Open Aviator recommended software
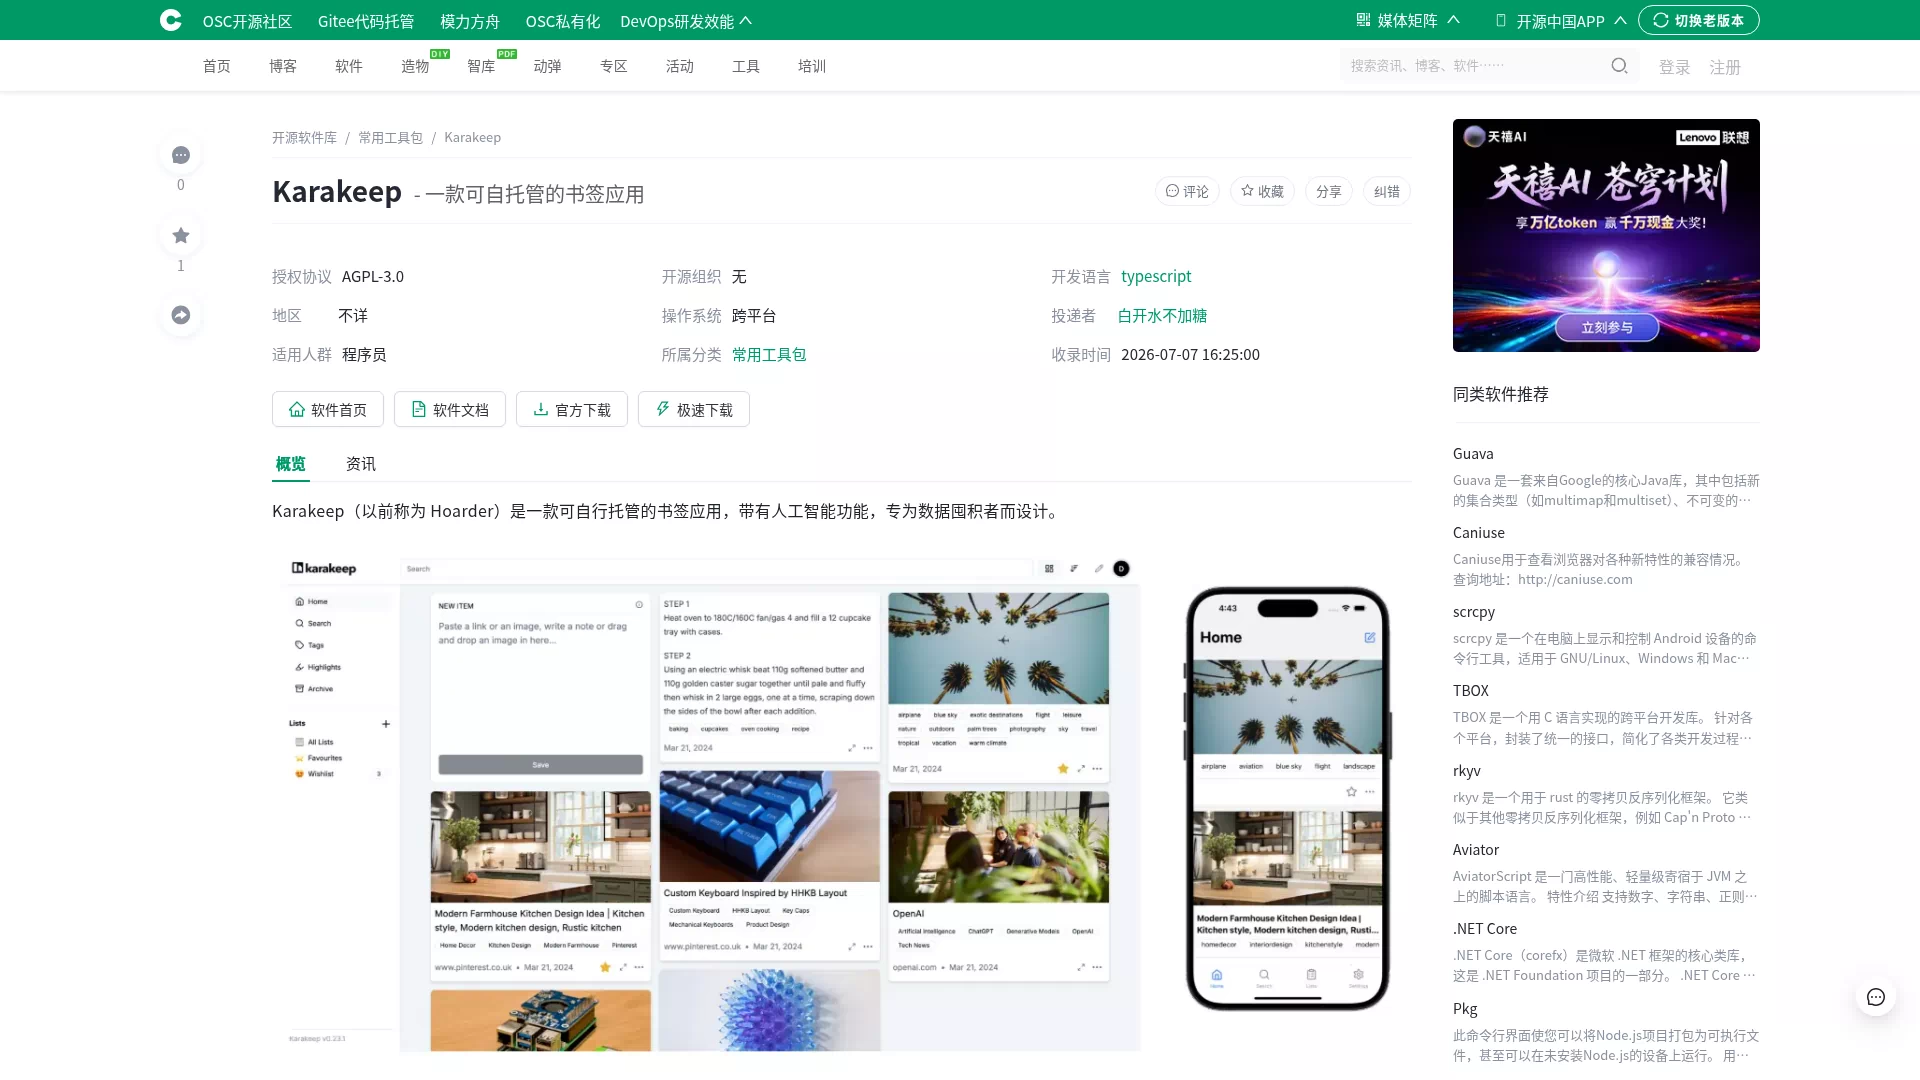This screenshot has width=1920, height=1080. pyautogui.click(x=1476, y=850)
